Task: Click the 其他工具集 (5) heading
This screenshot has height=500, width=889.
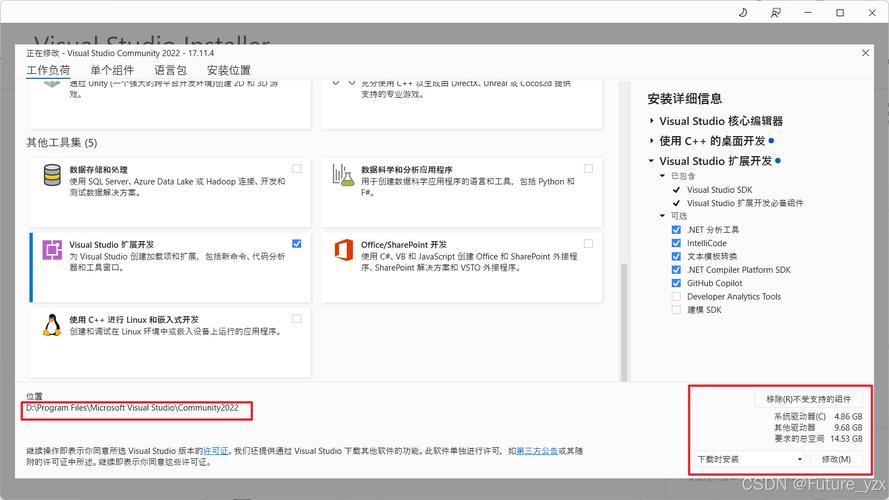Action: [x=62, y=142]
